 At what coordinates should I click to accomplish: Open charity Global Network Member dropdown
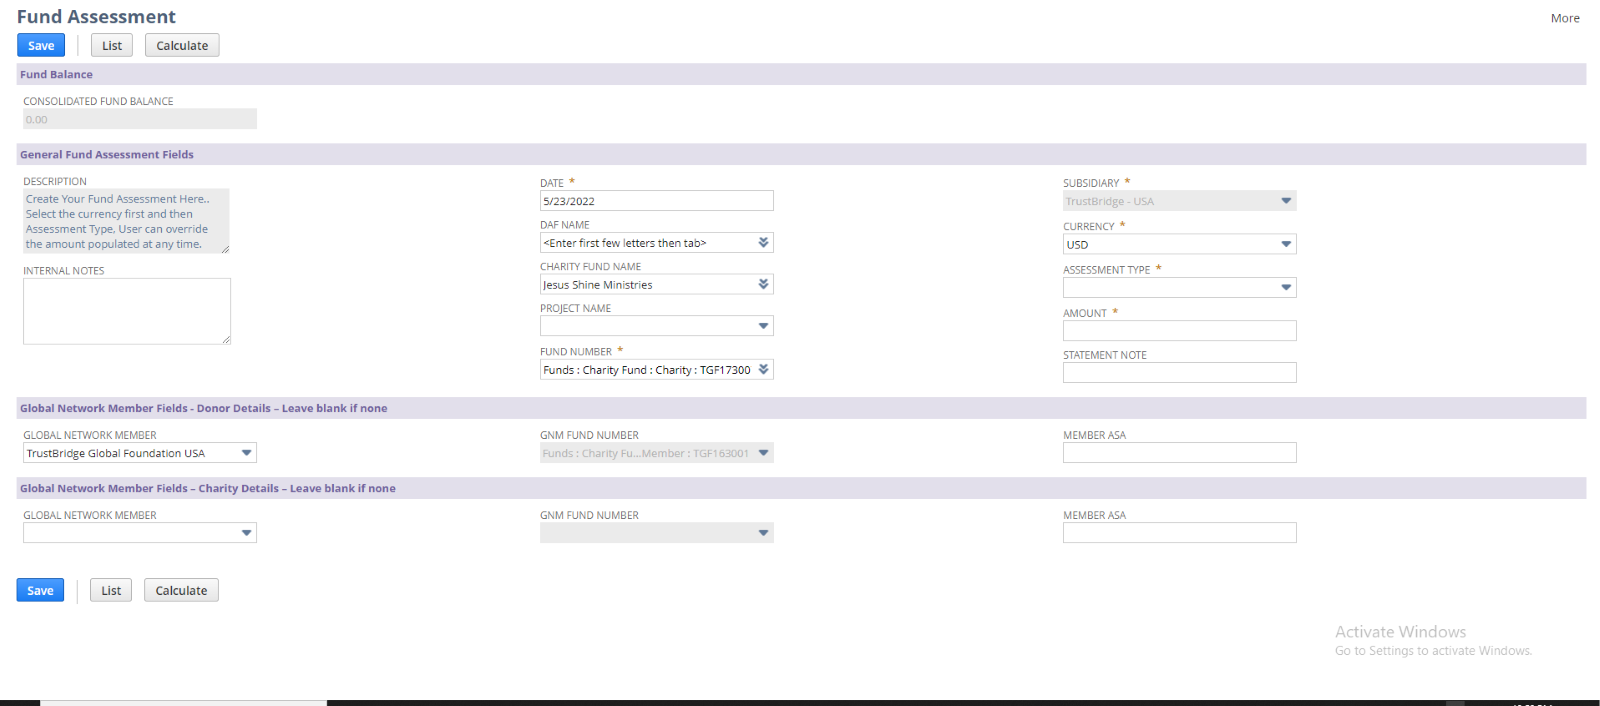coord(246,533)
